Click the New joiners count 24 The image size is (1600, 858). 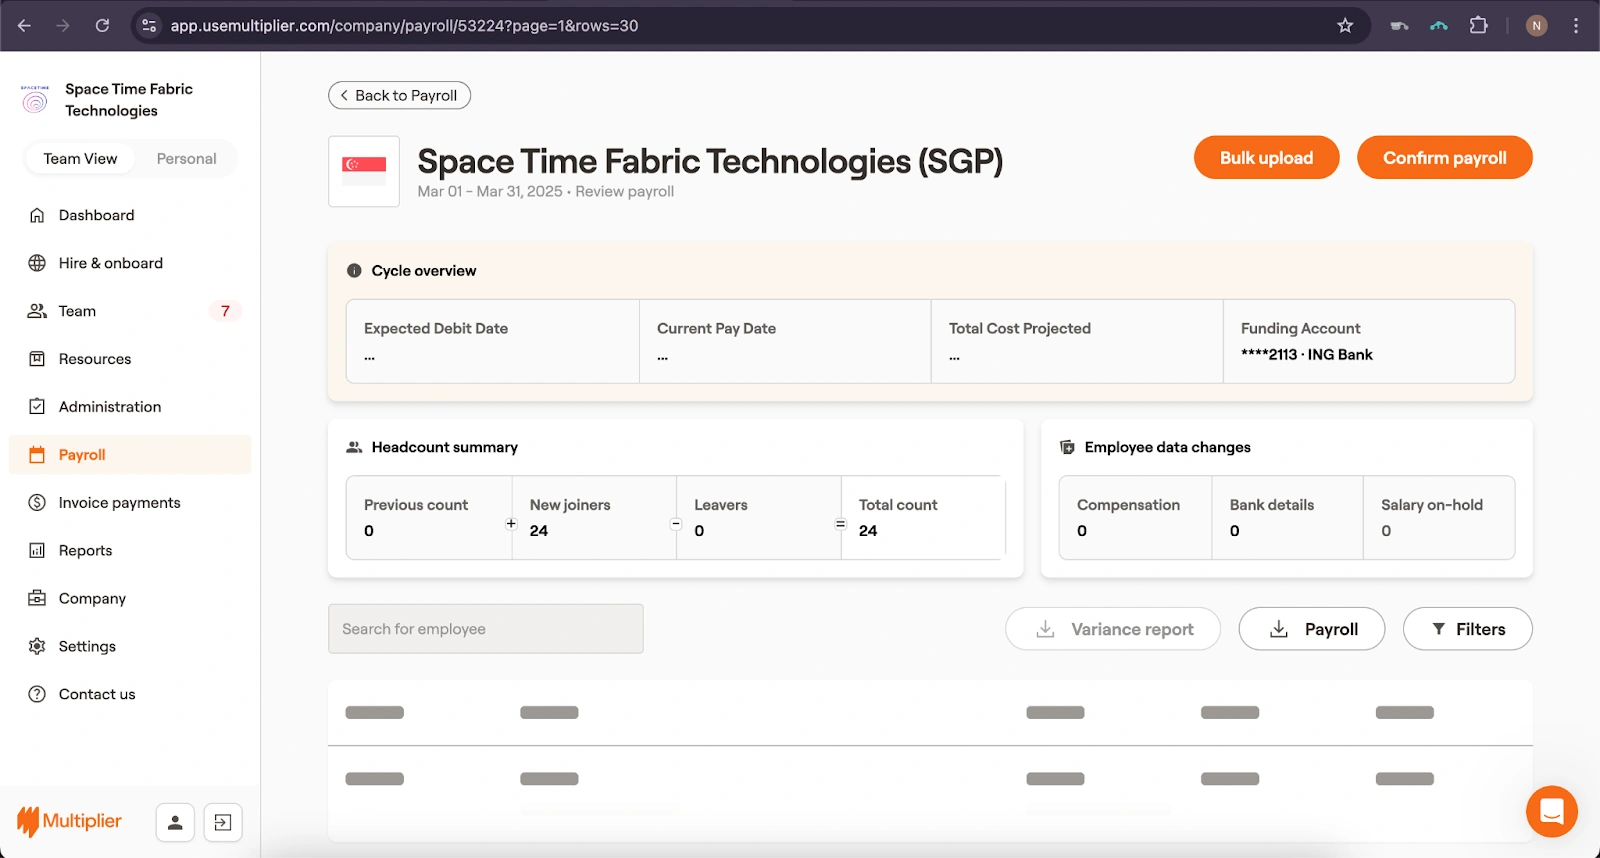[x=539, y=531]
